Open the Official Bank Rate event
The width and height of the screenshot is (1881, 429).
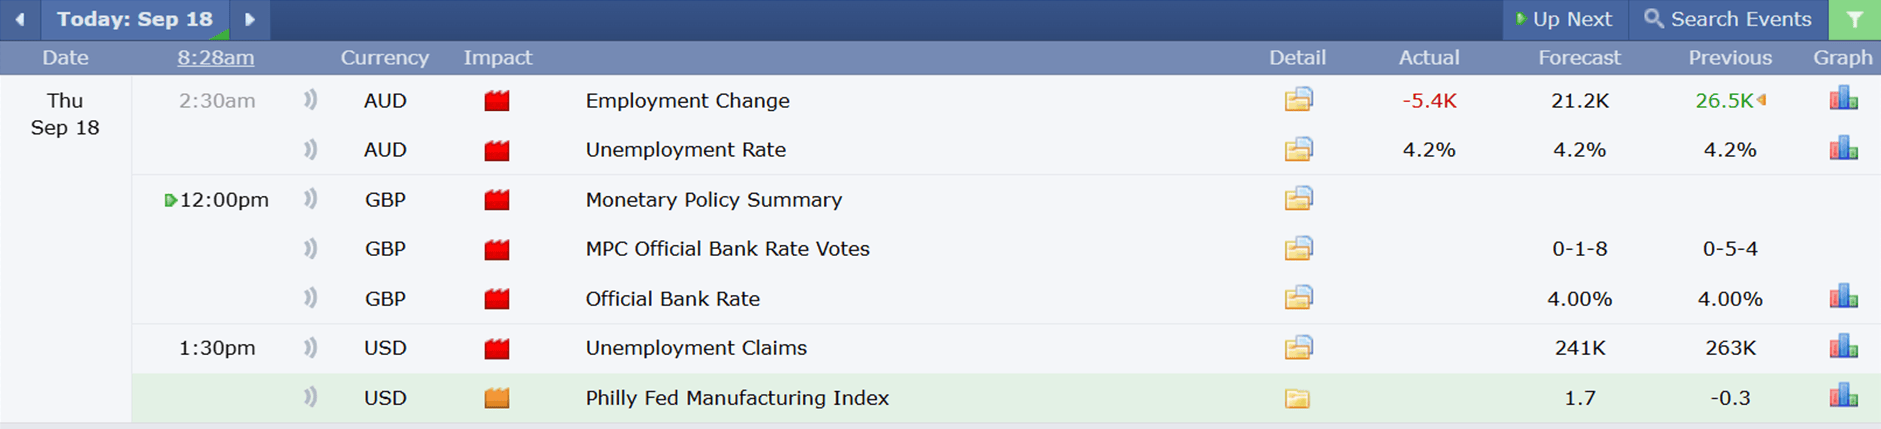673,299
